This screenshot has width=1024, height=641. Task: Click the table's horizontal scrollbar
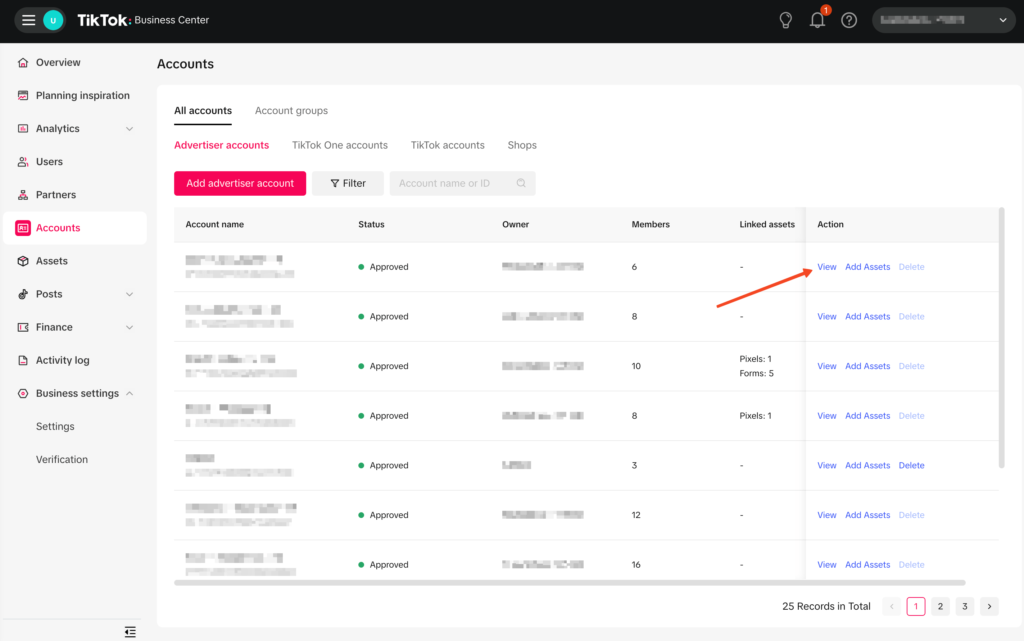coord(569,582)
